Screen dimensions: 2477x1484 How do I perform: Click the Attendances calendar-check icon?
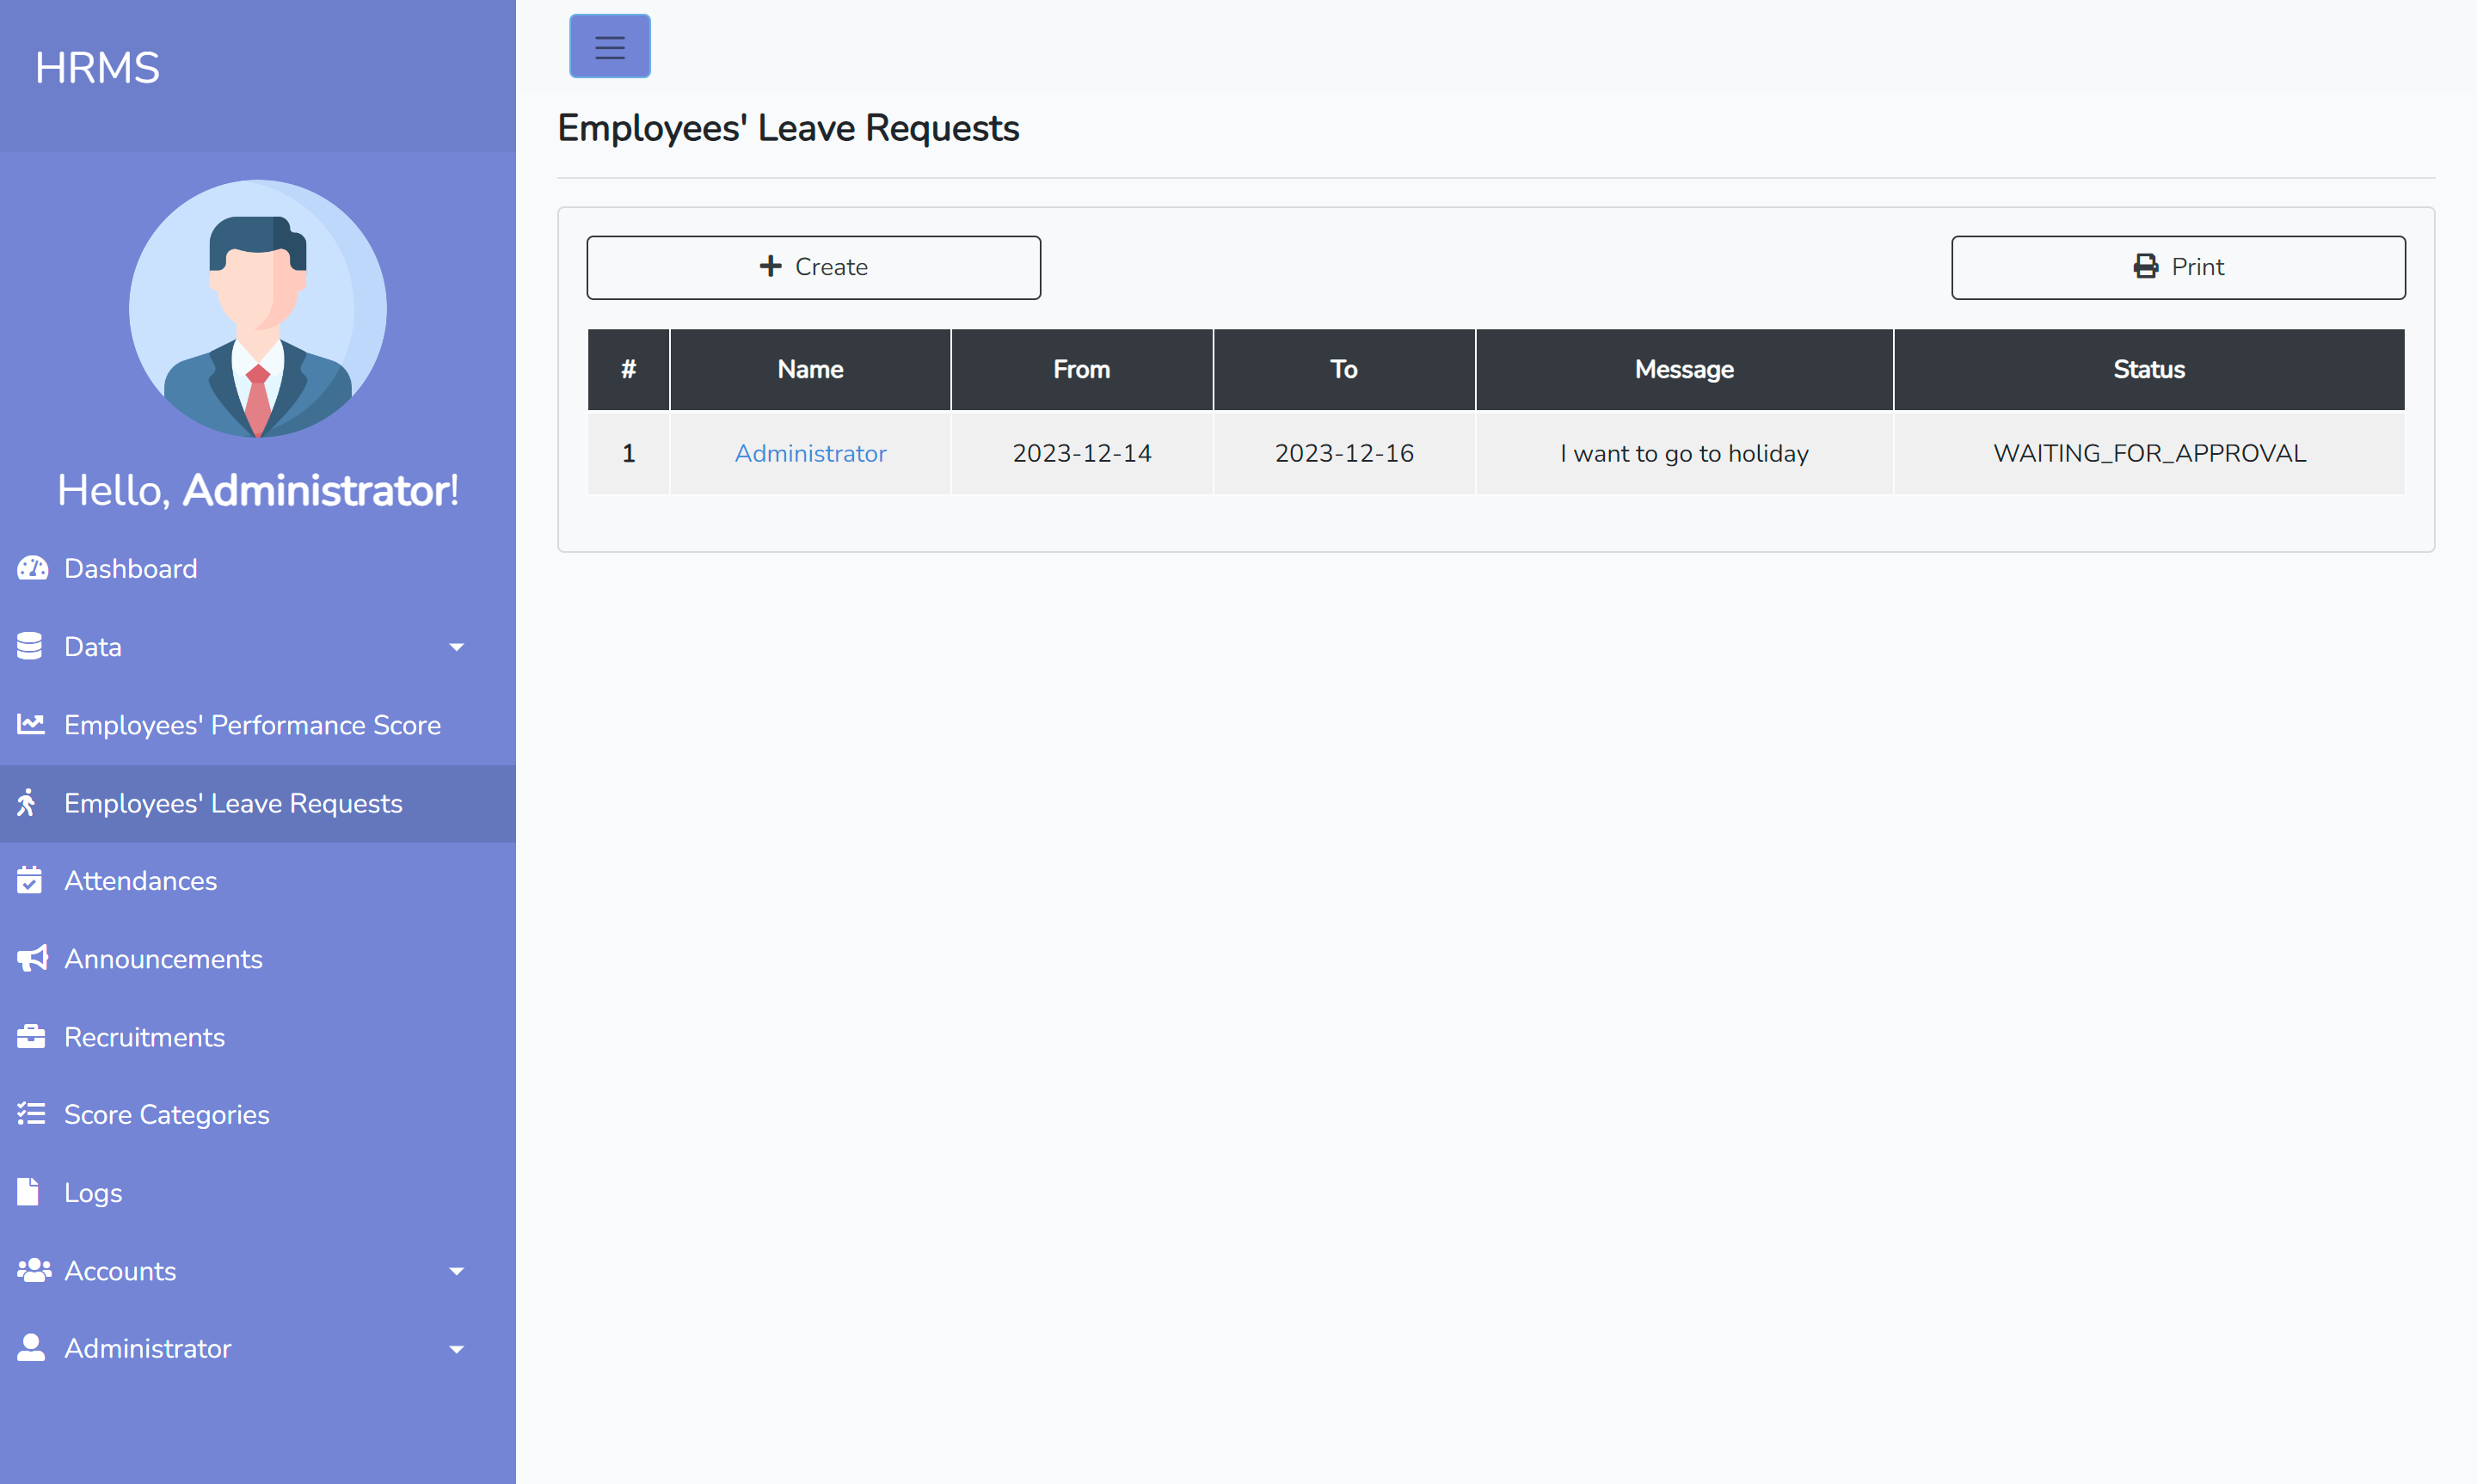[x=30, y=880]
